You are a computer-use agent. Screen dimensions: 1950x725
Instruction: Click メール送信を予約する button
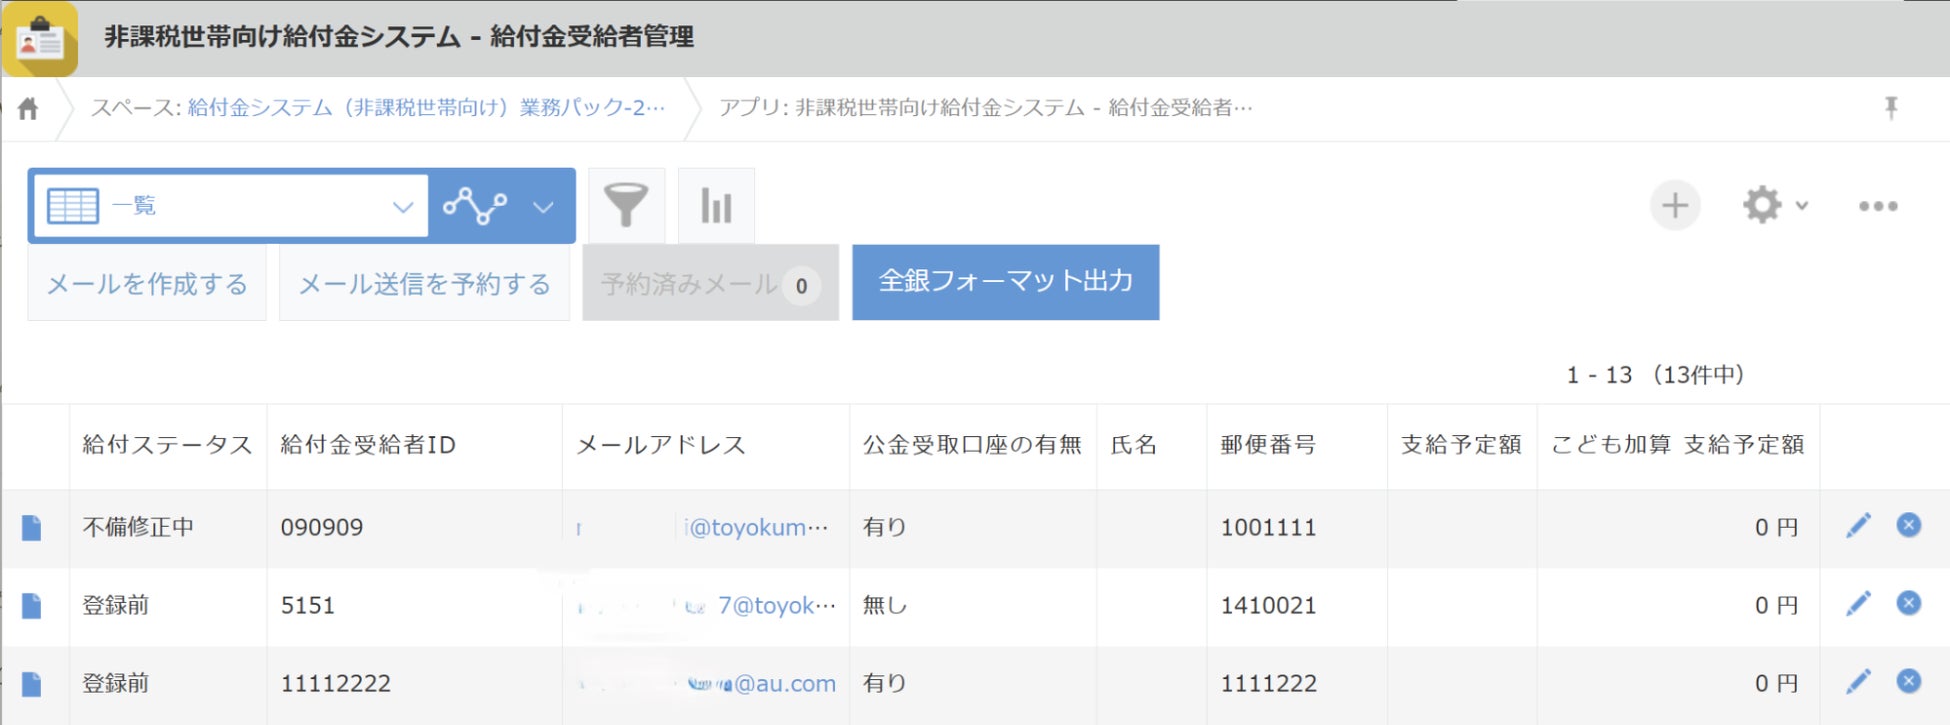[x=425, y=284]
